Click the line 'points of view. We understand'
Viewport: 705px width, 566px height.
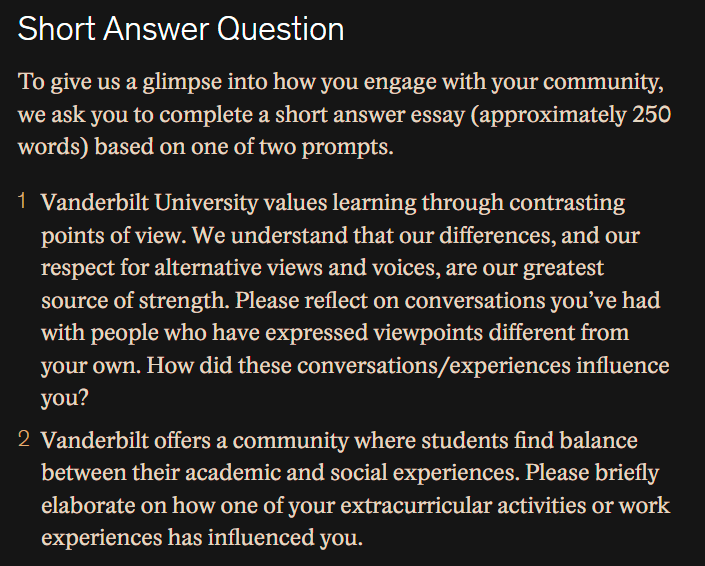click(340, 236)
